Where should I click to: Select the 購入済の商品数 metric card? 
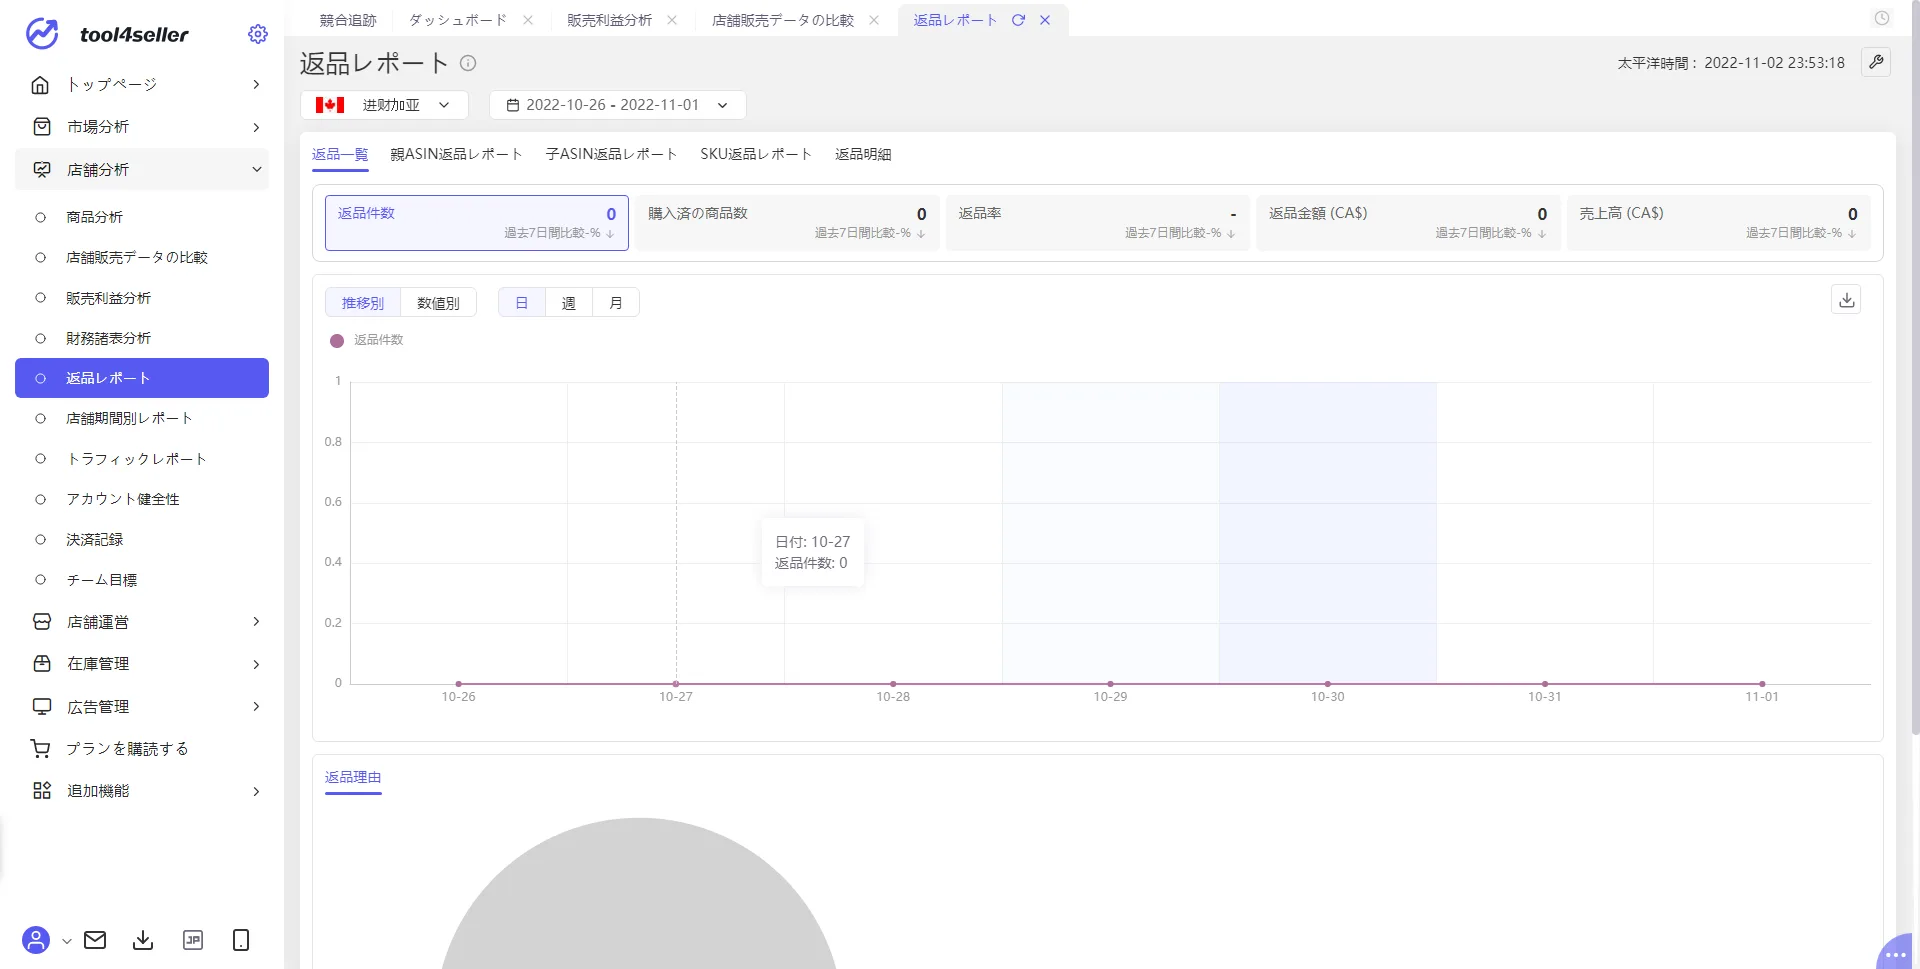[x=787, y=222]
